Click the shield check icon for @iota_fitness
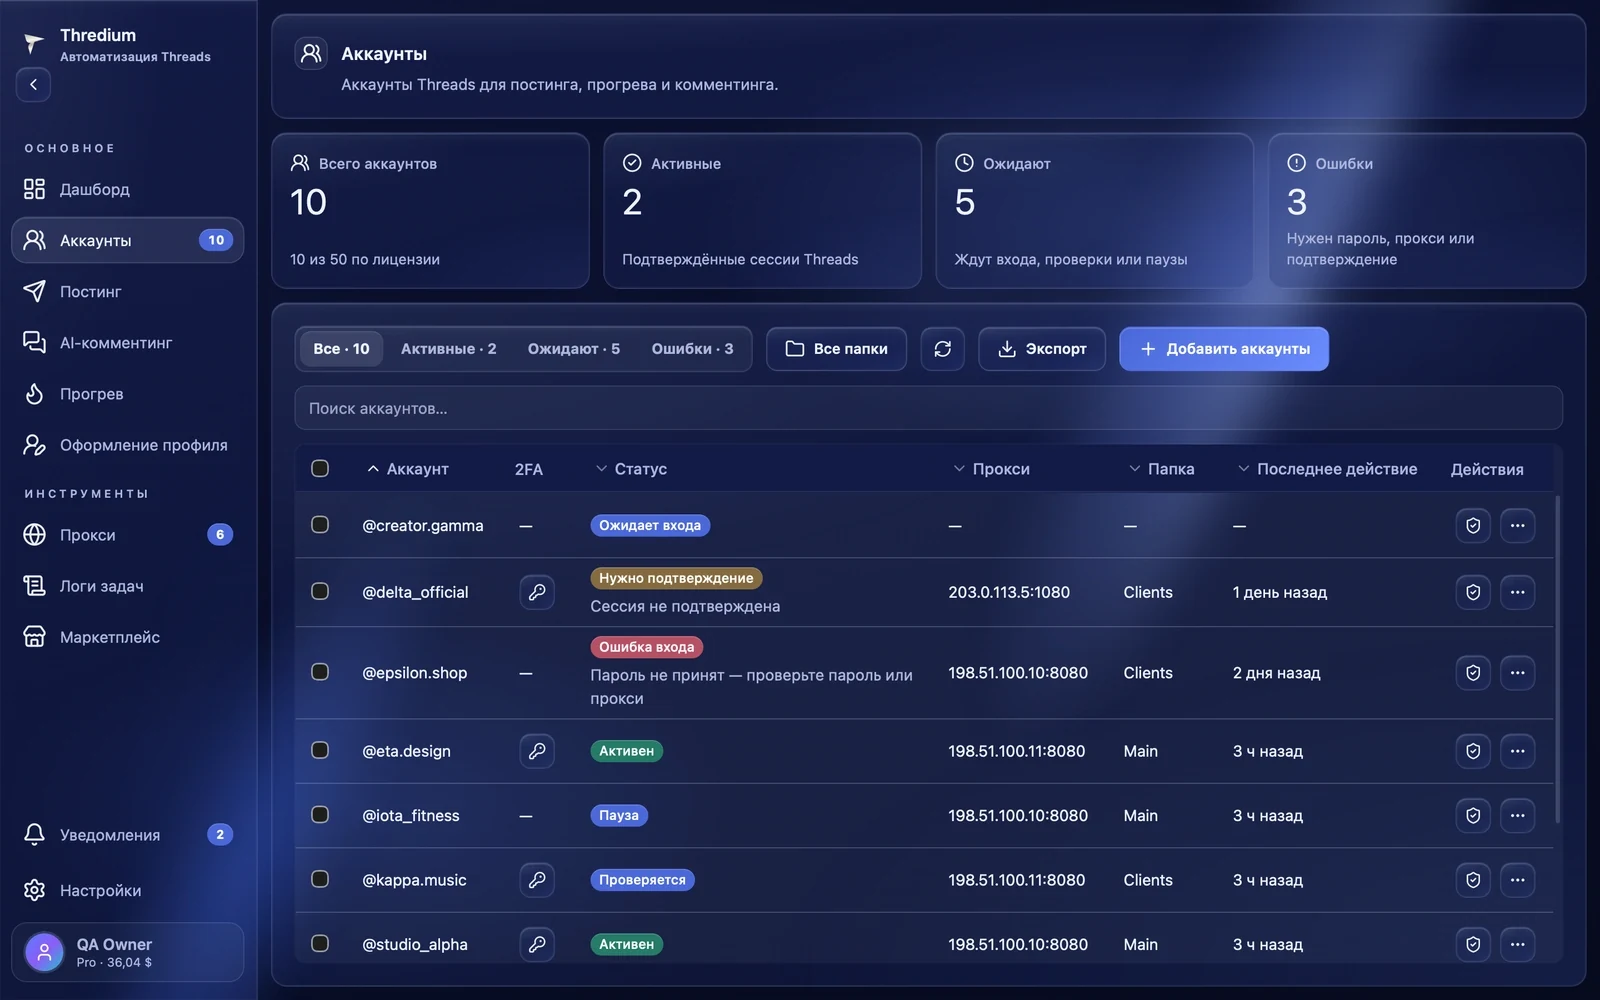The height and width of the screenshot is (1000, 1600). click(x=1473, y=816)
